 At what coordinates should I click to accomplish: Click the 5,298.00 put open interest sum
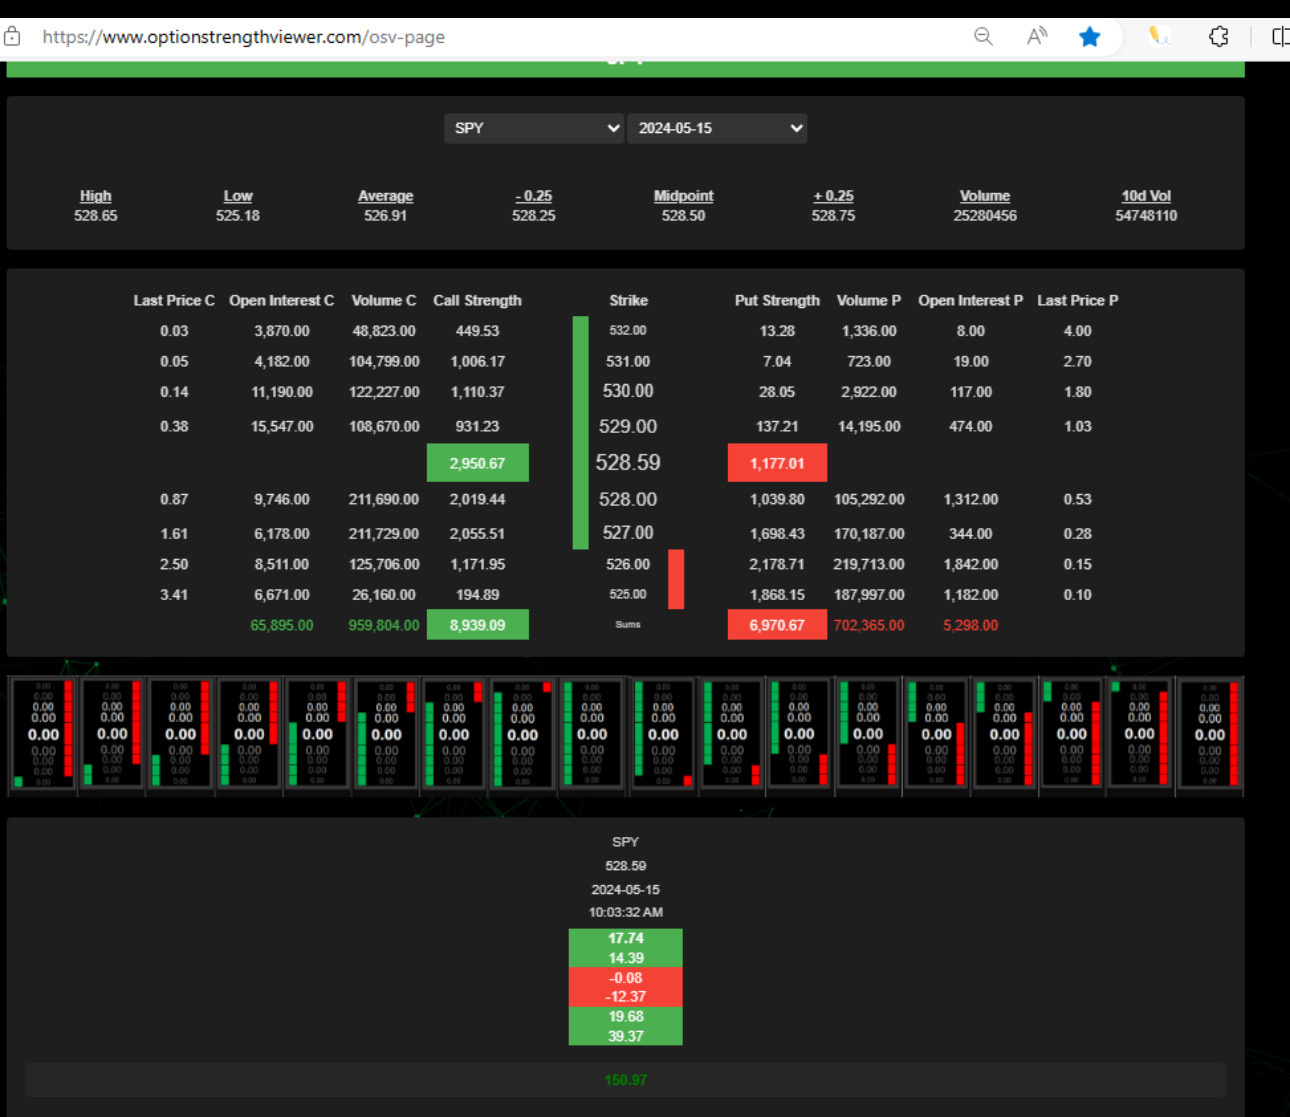971,625
